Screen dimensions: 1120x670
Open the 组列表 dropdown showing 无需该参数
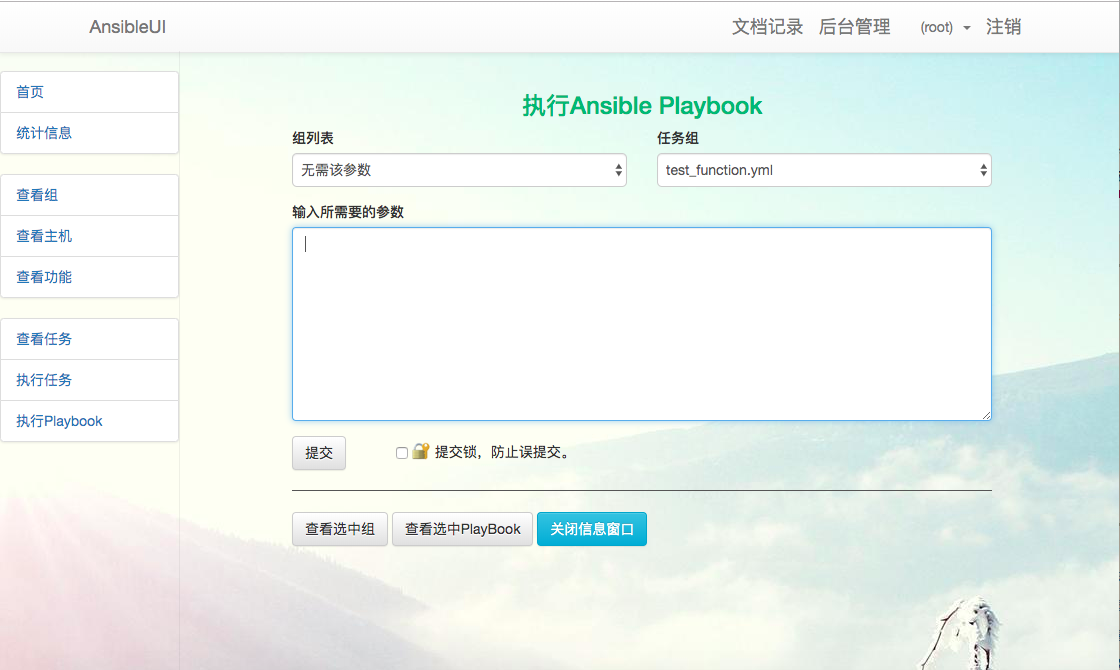459,170
